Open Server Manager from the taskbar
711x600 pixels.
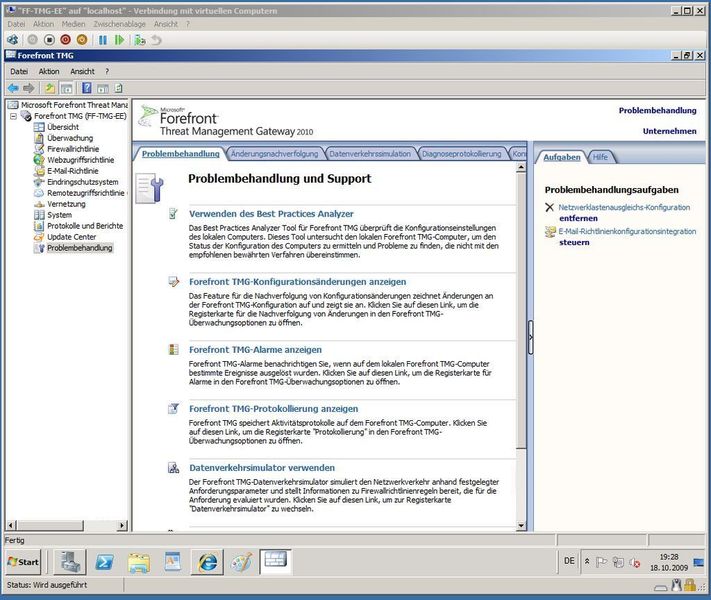pos(70,562)
